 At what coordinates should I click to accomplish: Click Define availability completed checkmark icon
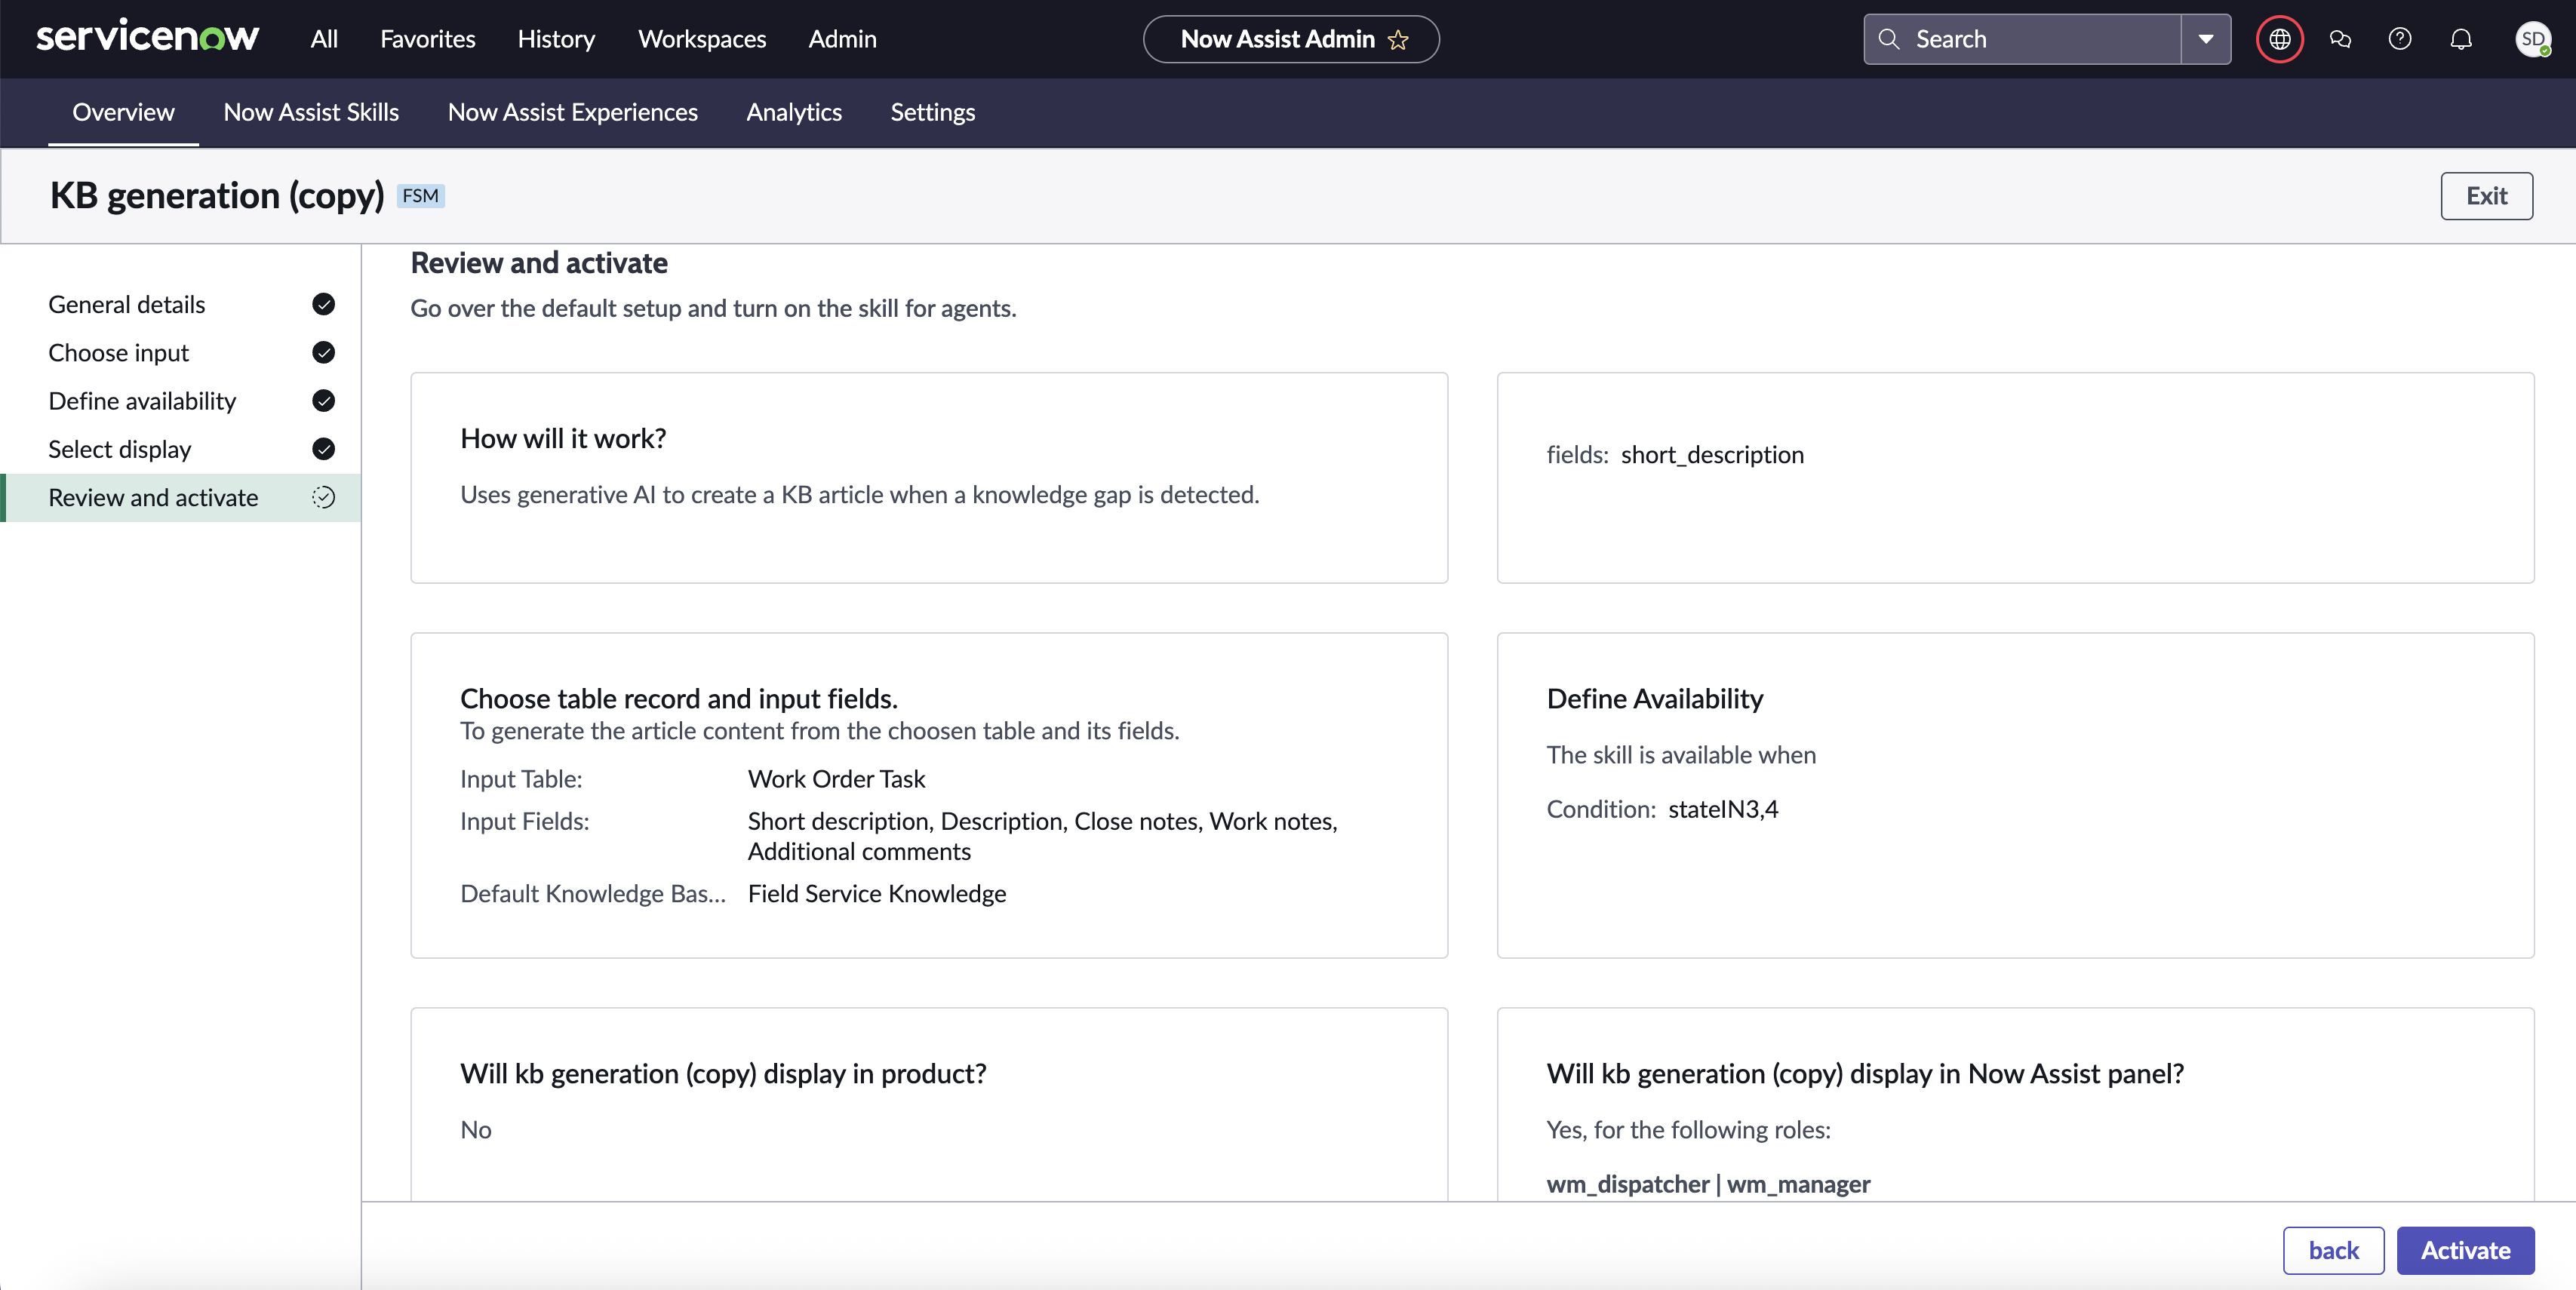click(323, 400)
